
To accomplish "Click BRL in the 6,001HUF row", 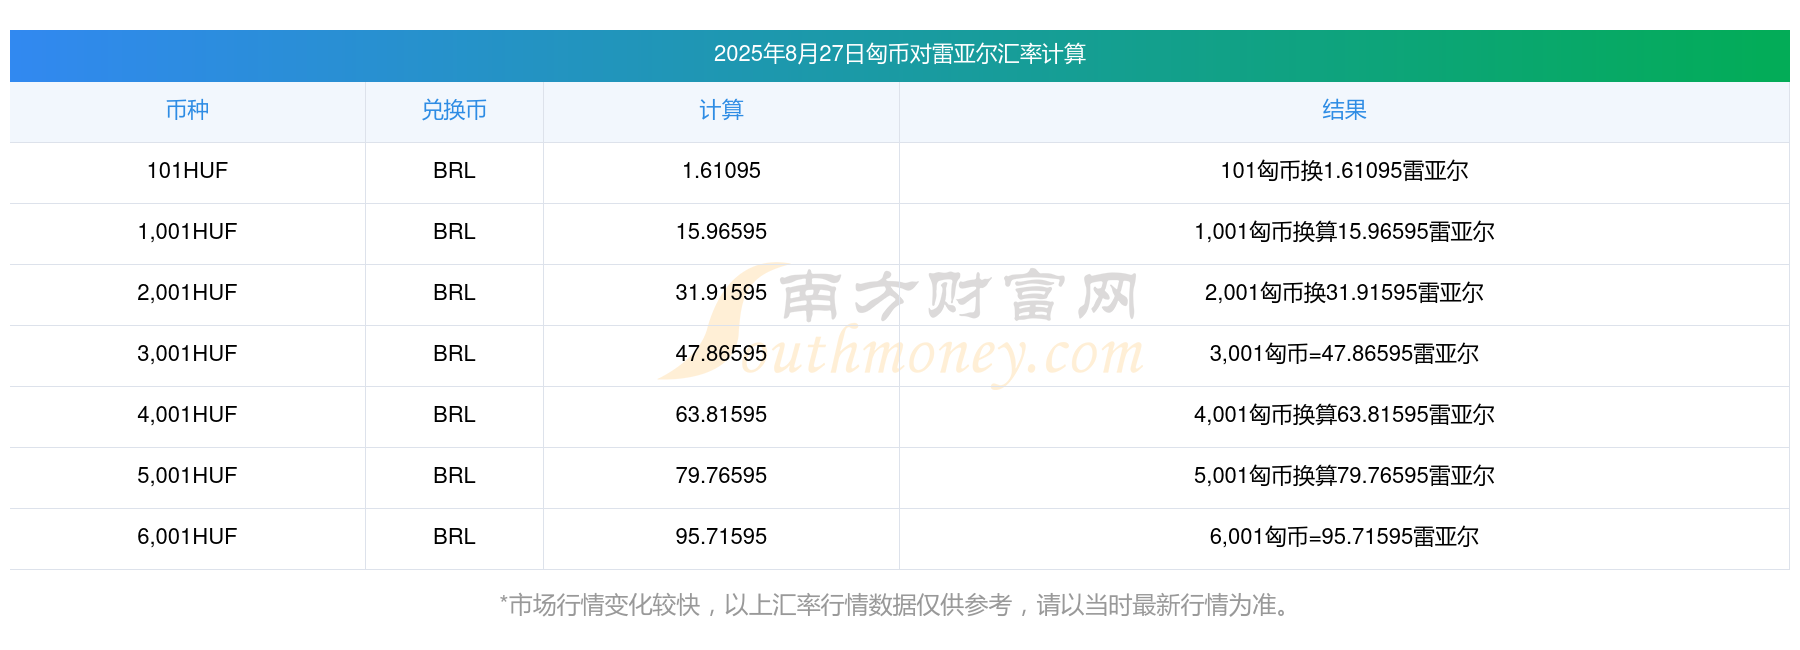I will tap(454, 537).
